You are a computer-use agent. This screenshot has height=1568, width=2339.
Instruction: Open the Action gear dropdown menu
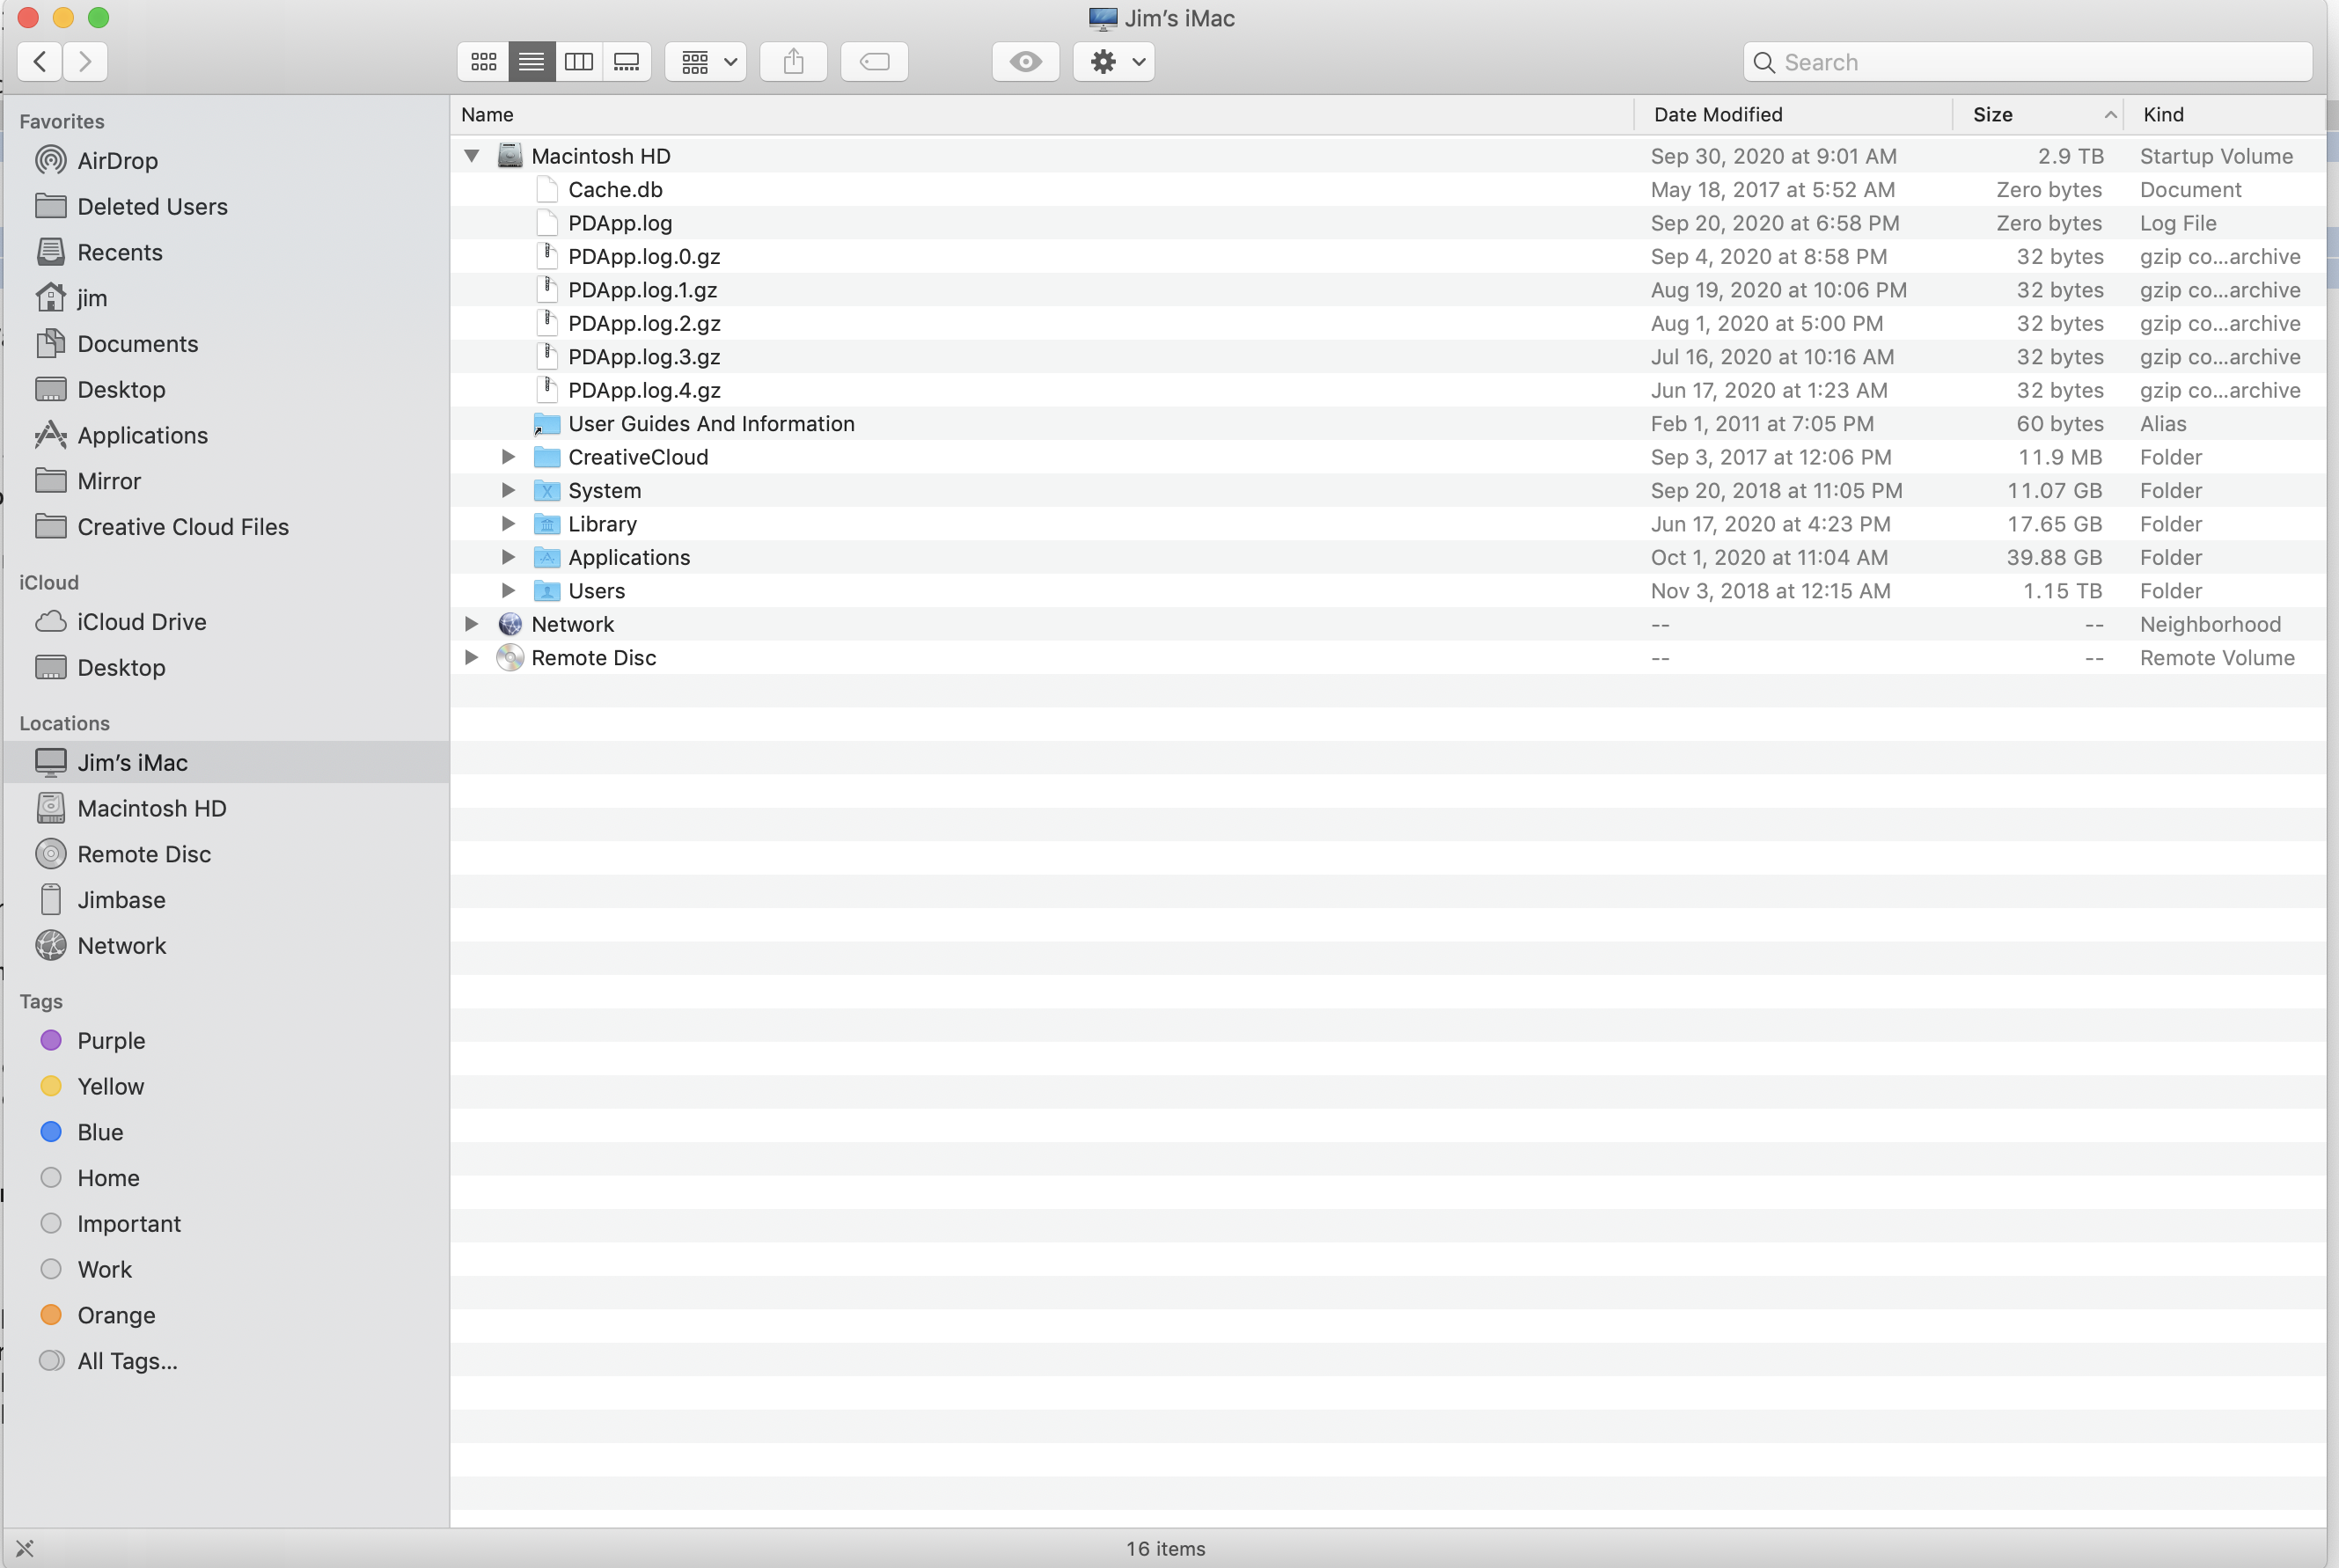(x=1114, y=62)
